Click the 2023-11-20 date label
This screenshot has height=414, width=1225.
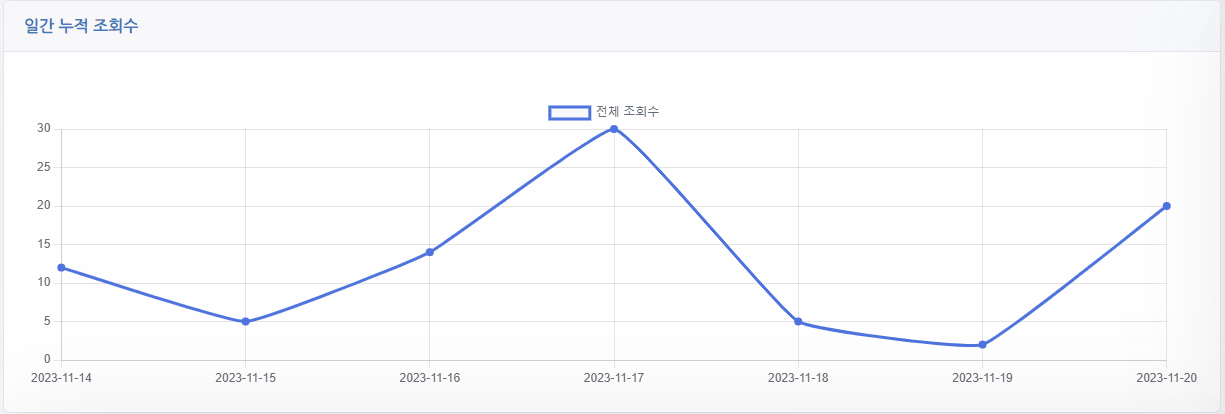point(1166,378)
